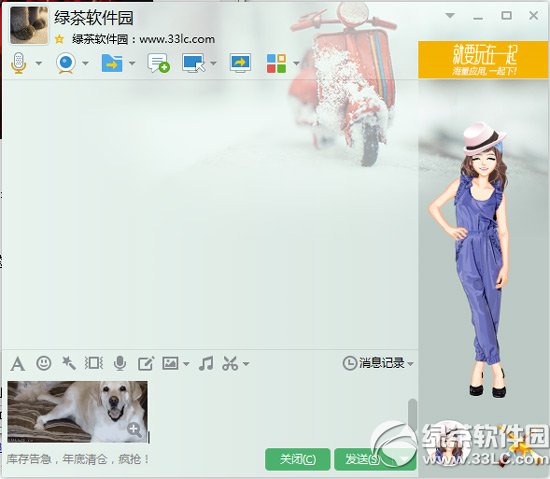550x479 pixels.
Task: Close the chat window with X
Action: (534, 15)
